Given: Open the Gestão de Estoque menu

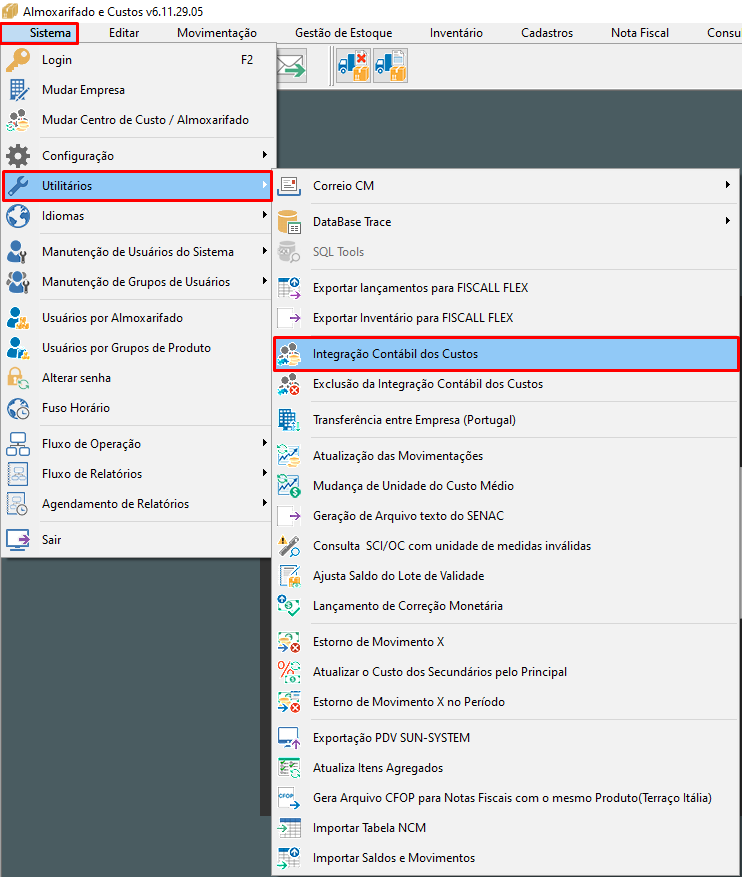Looking at the screenshot, I should point(343,33).
